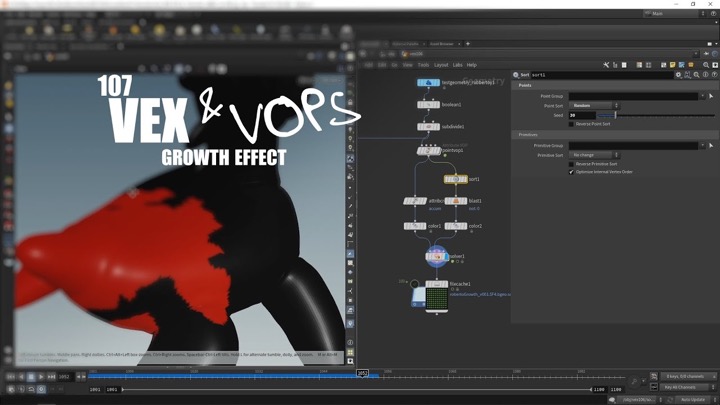Click the yellow sticky note icon in the network toolbar
720x405 pixels.
(x=673, y=65)
